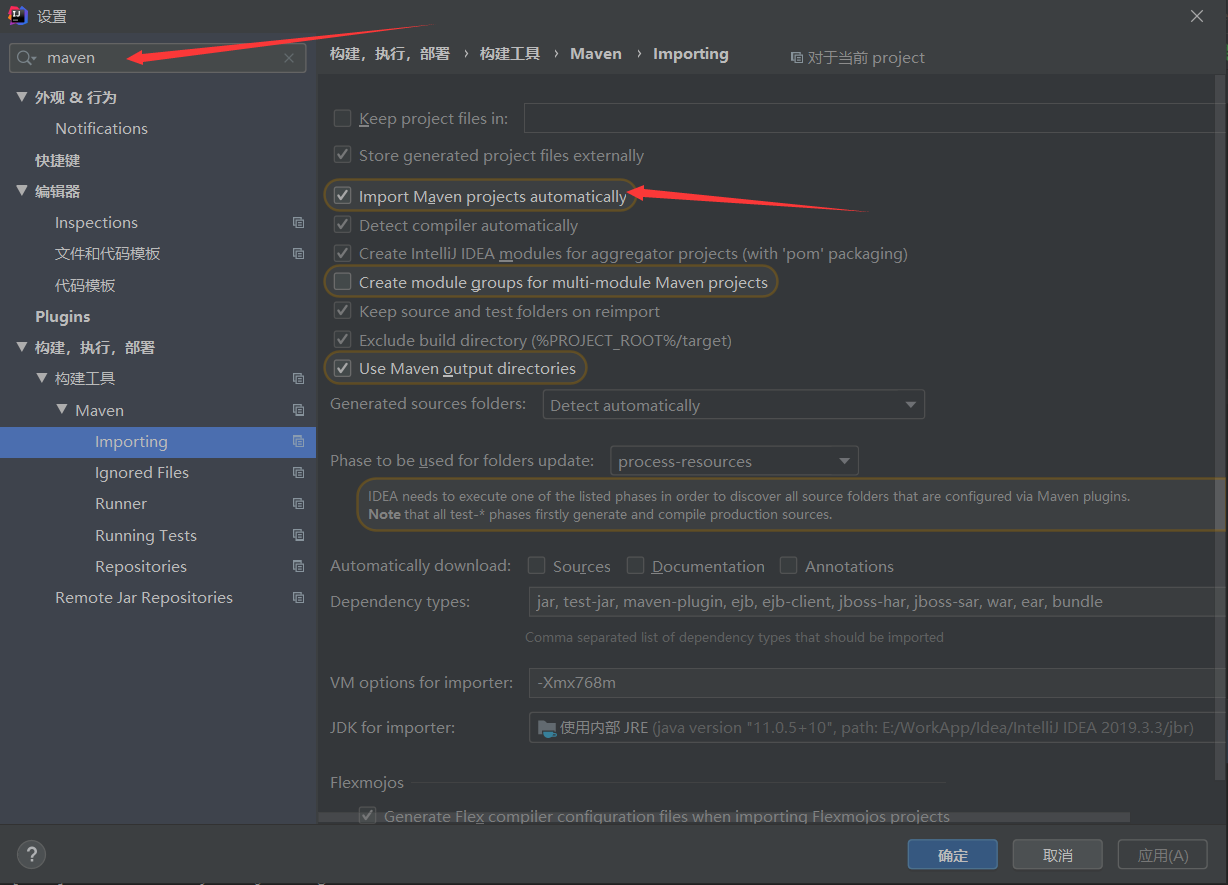Image resolution: width=1228 pixels, height=885 pixels.
Task: Enable automatic download of Sources
Action: [x=536, y=566]
